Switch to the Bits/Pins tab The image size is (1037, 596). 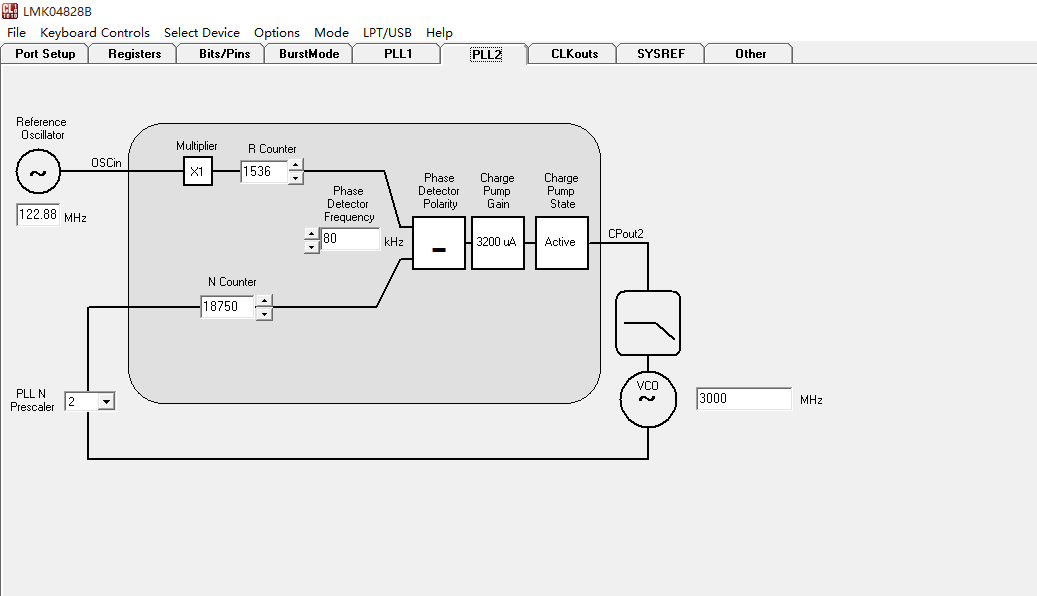[224, 54]
